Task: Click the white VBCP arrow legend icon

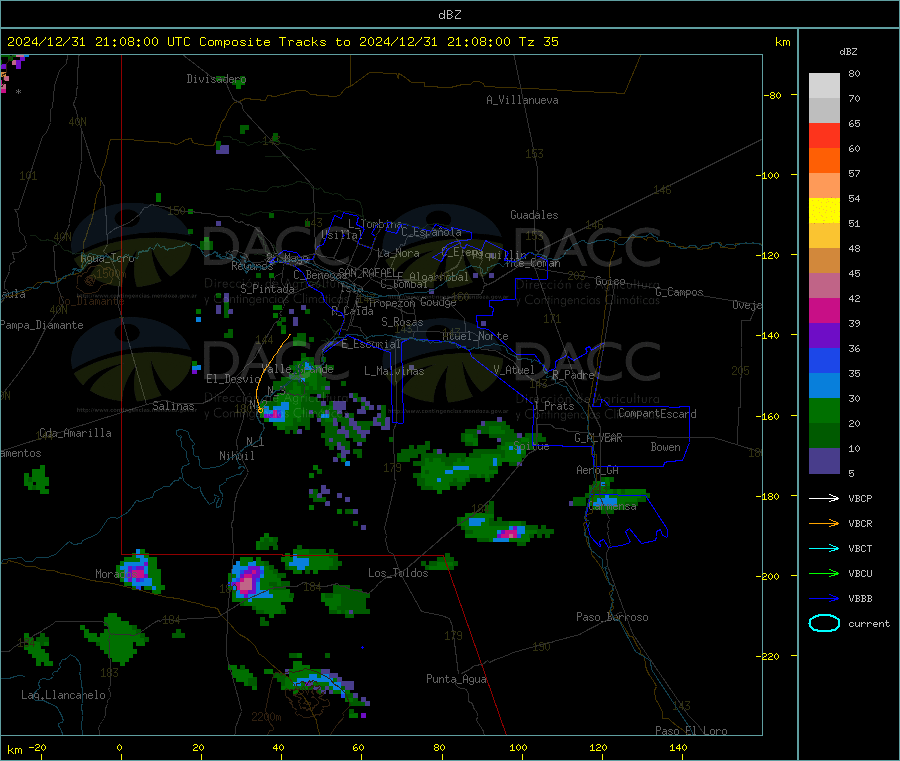Action: click(824, 498)
